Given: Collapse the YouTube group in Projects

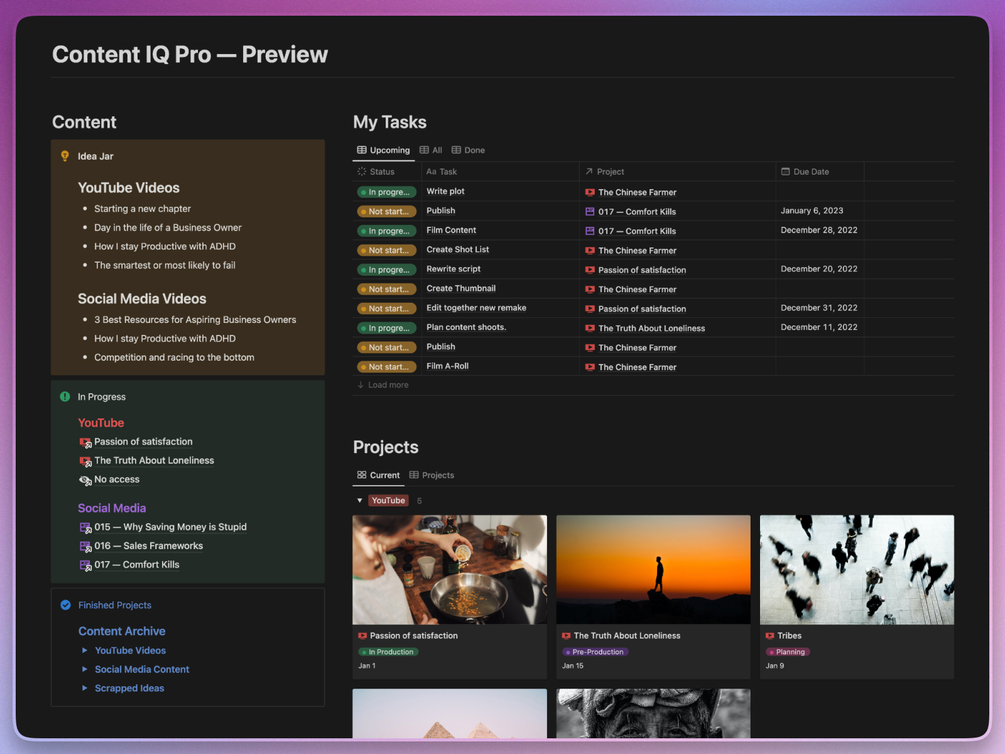Looking at the screenshot, I should 360,500.
